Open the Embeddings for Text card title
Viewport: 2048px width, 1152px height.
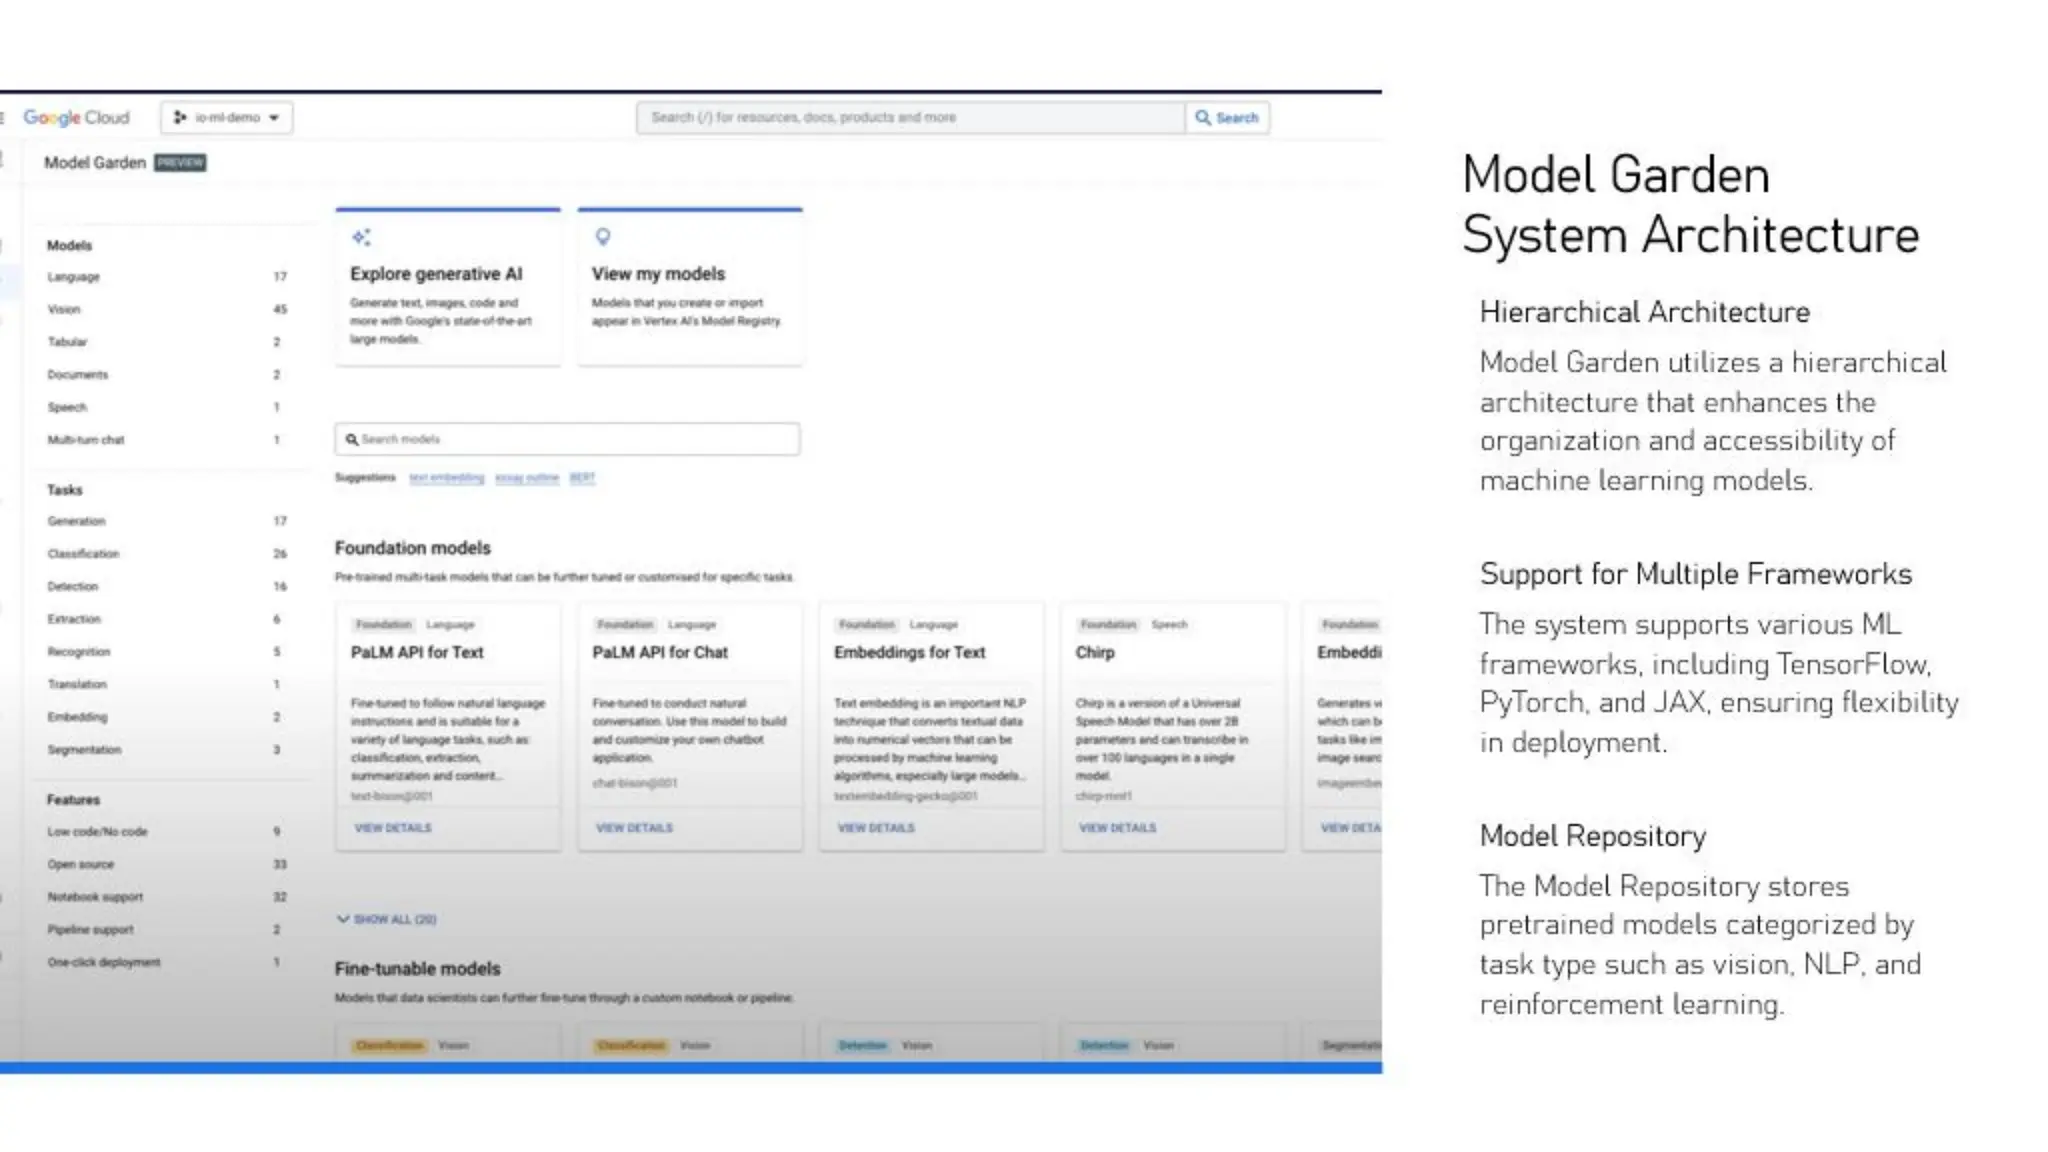pos(910,652)
